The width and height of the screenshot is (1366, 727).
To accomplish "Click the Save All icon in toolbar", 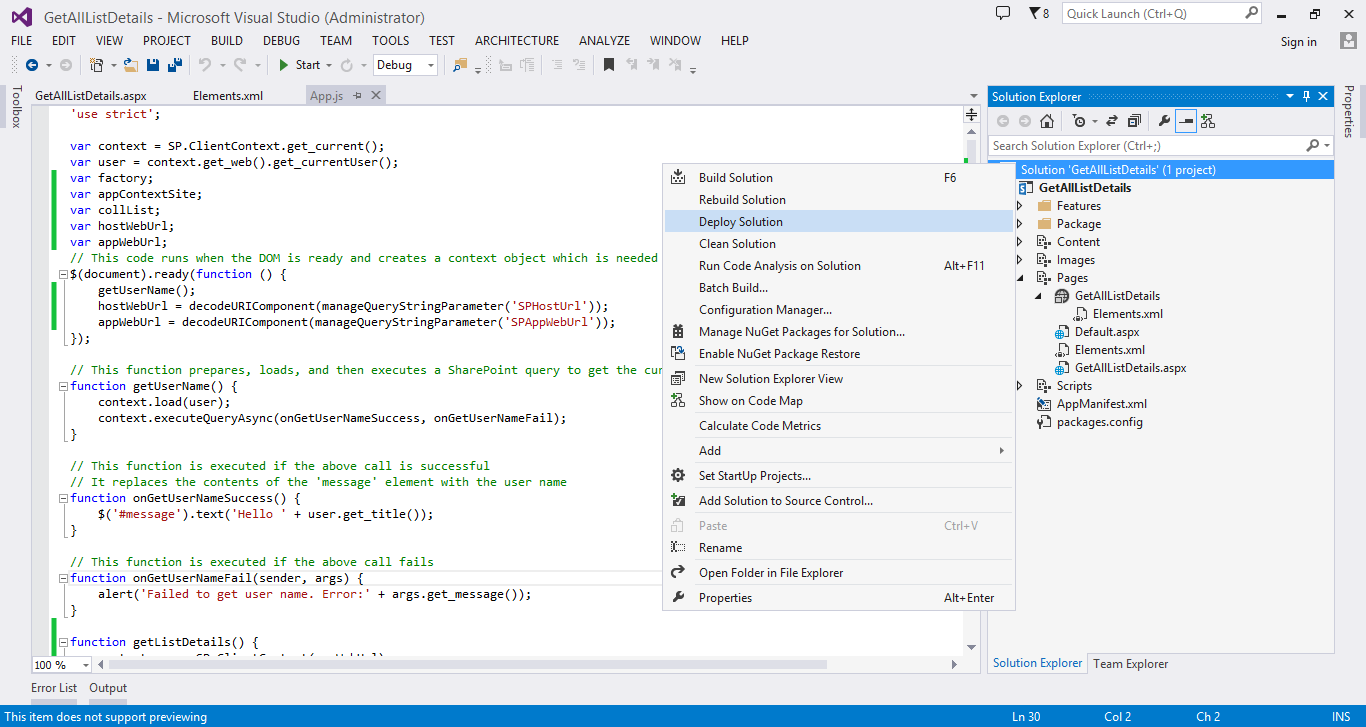I will tap(175, 65).
